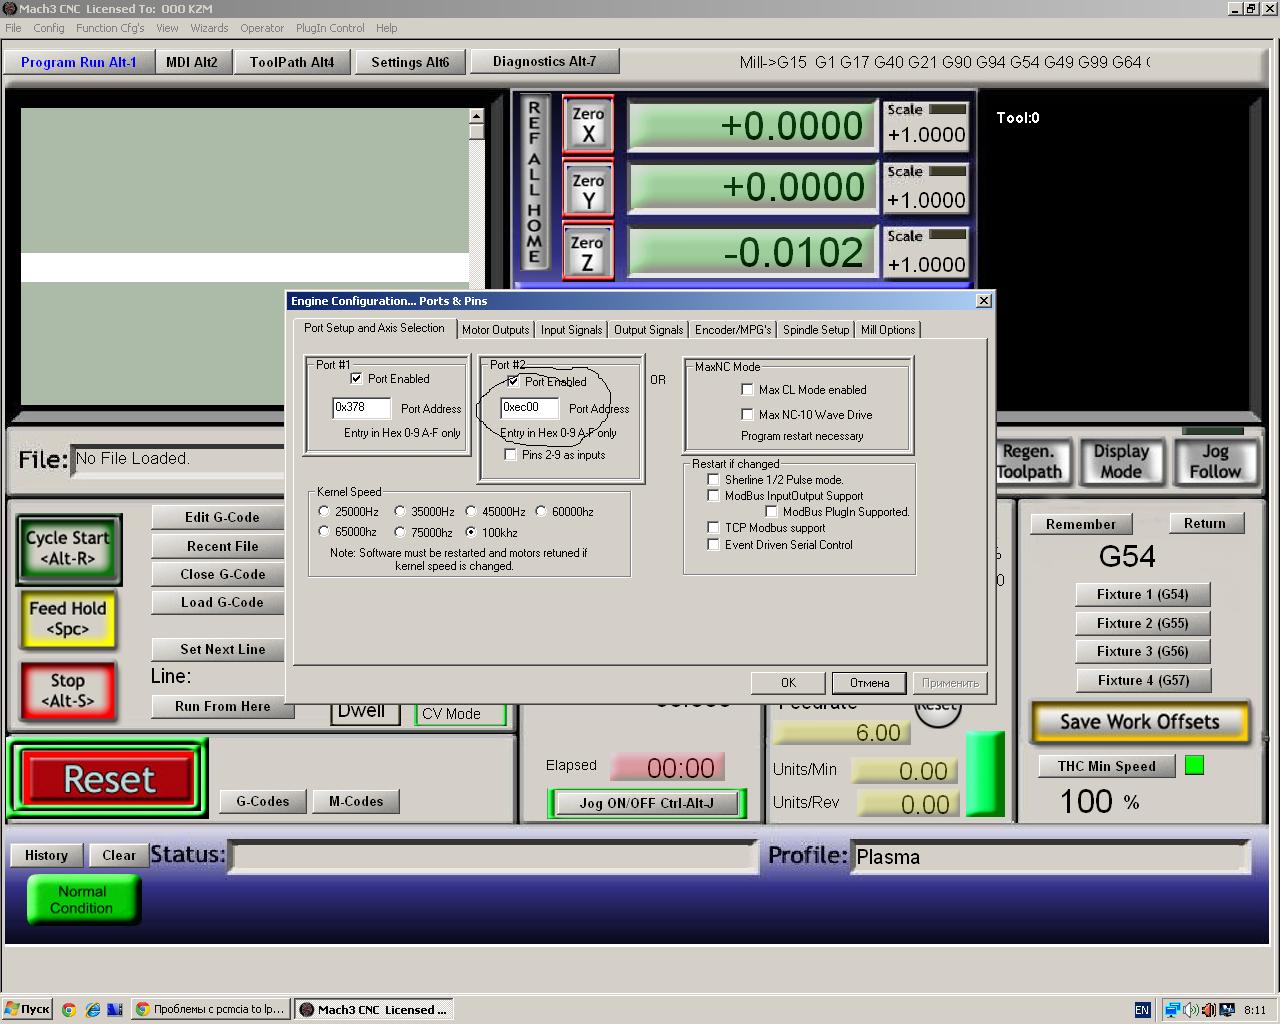Image resolution: width=1280 pixels, height=1024 pixels.
Task: Enable Sherline 1/2 Pulse mode
Action: 713,480
